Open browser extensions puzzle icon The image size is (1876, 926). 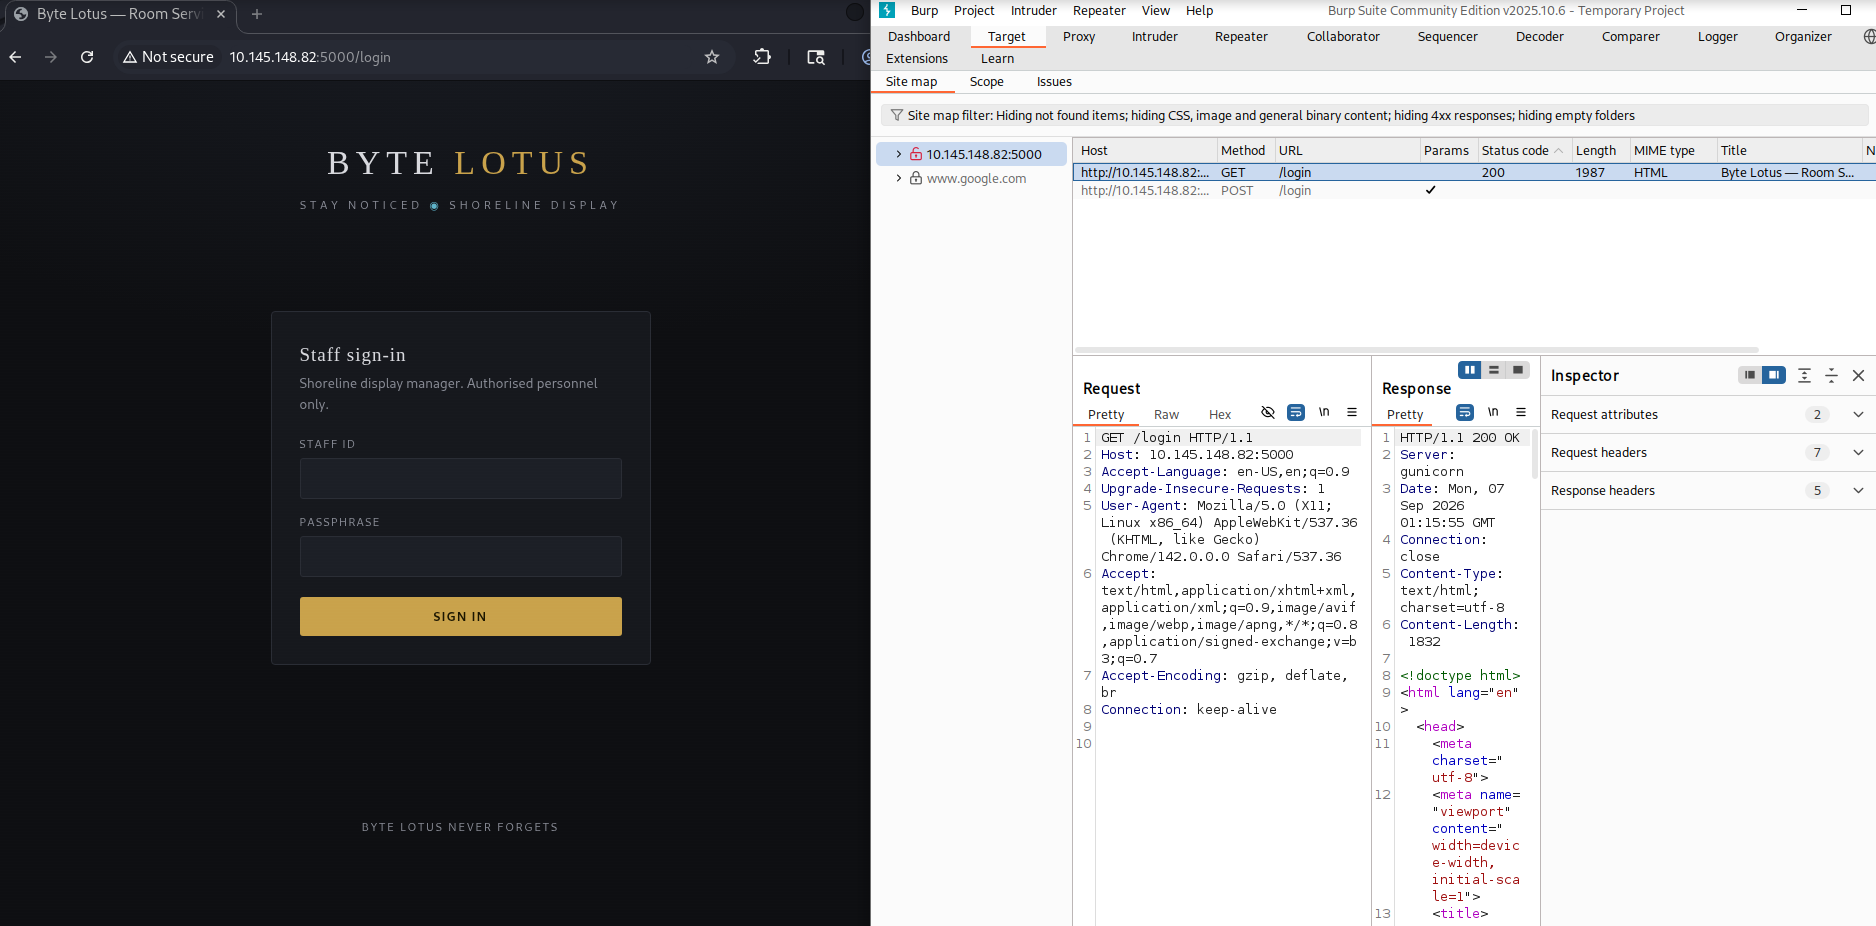tap(762, 57)
